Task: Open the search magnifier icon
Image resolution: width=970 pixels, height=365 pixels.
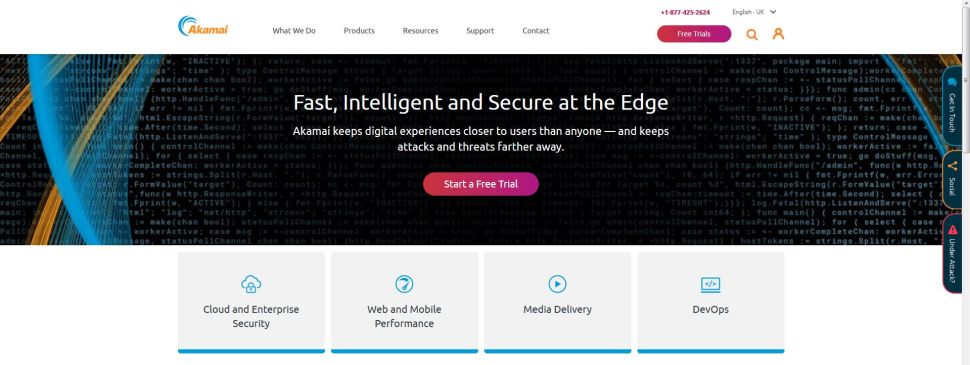Action: point(752,34)
